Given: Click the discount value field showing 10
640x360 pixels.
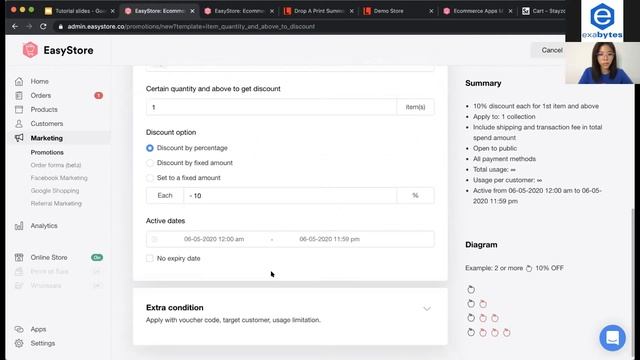Looking at the screenshot, I should pos(290,196).
